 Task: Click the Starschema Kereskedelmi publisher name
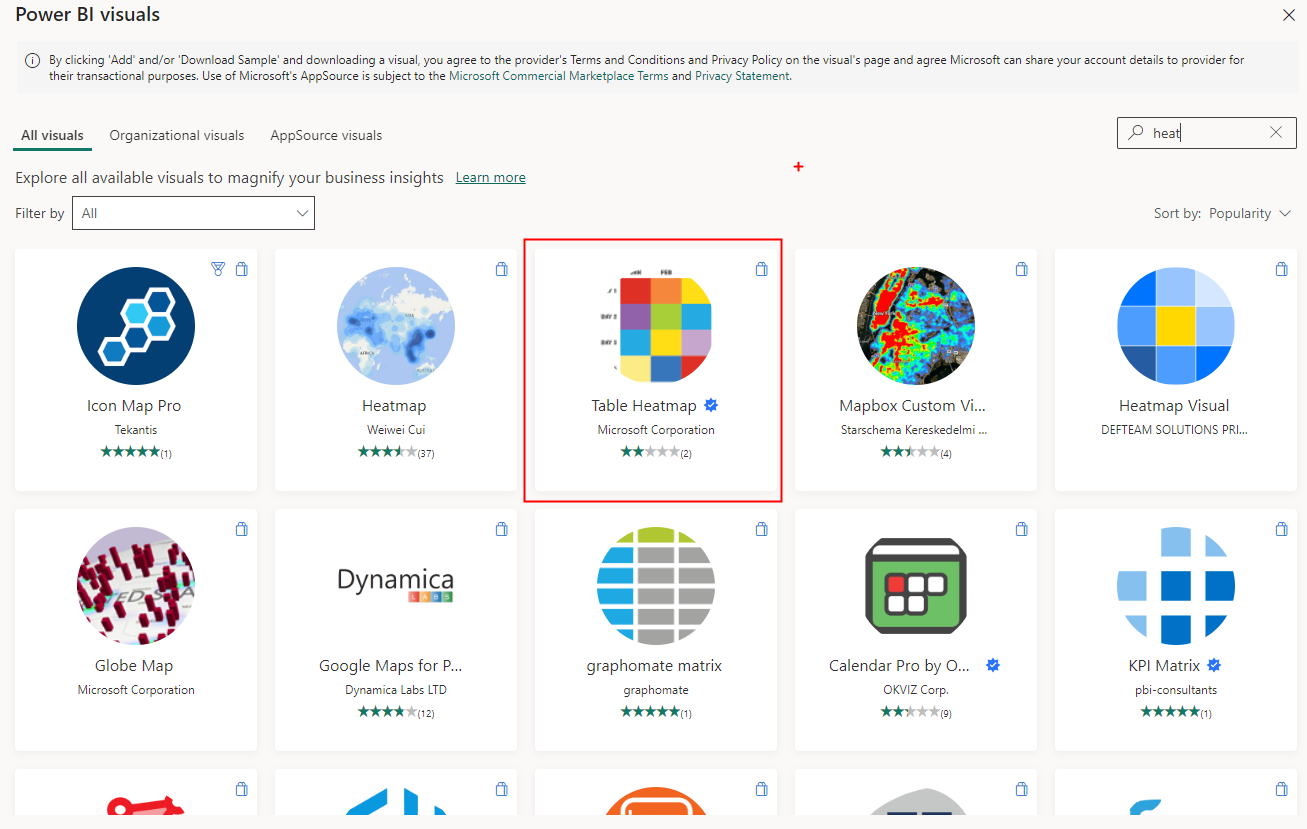(x=915, y=430)
